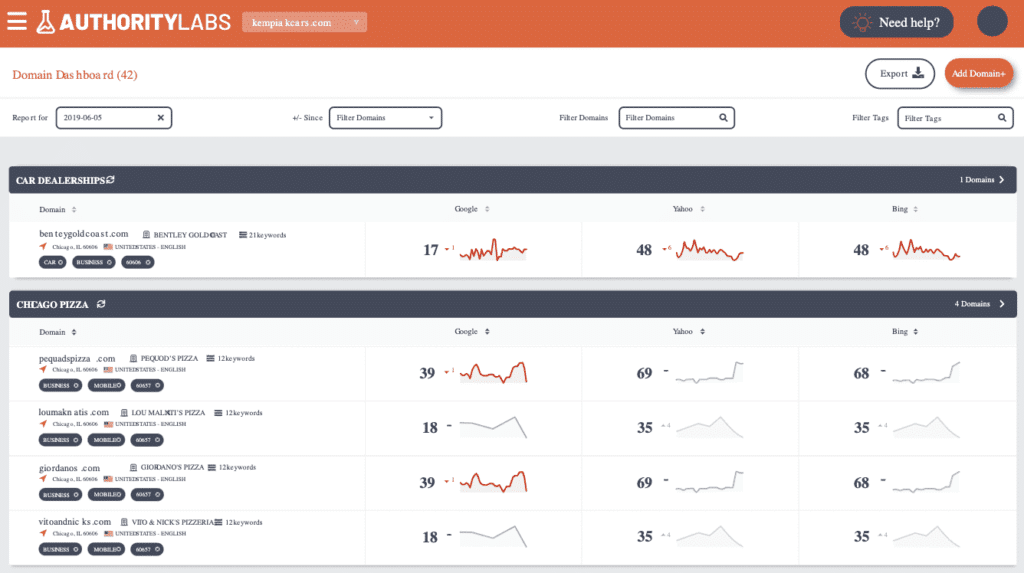Click the Filter Domains search field
Viewport: 1024px width, 573px height.
tap(677, 118)
